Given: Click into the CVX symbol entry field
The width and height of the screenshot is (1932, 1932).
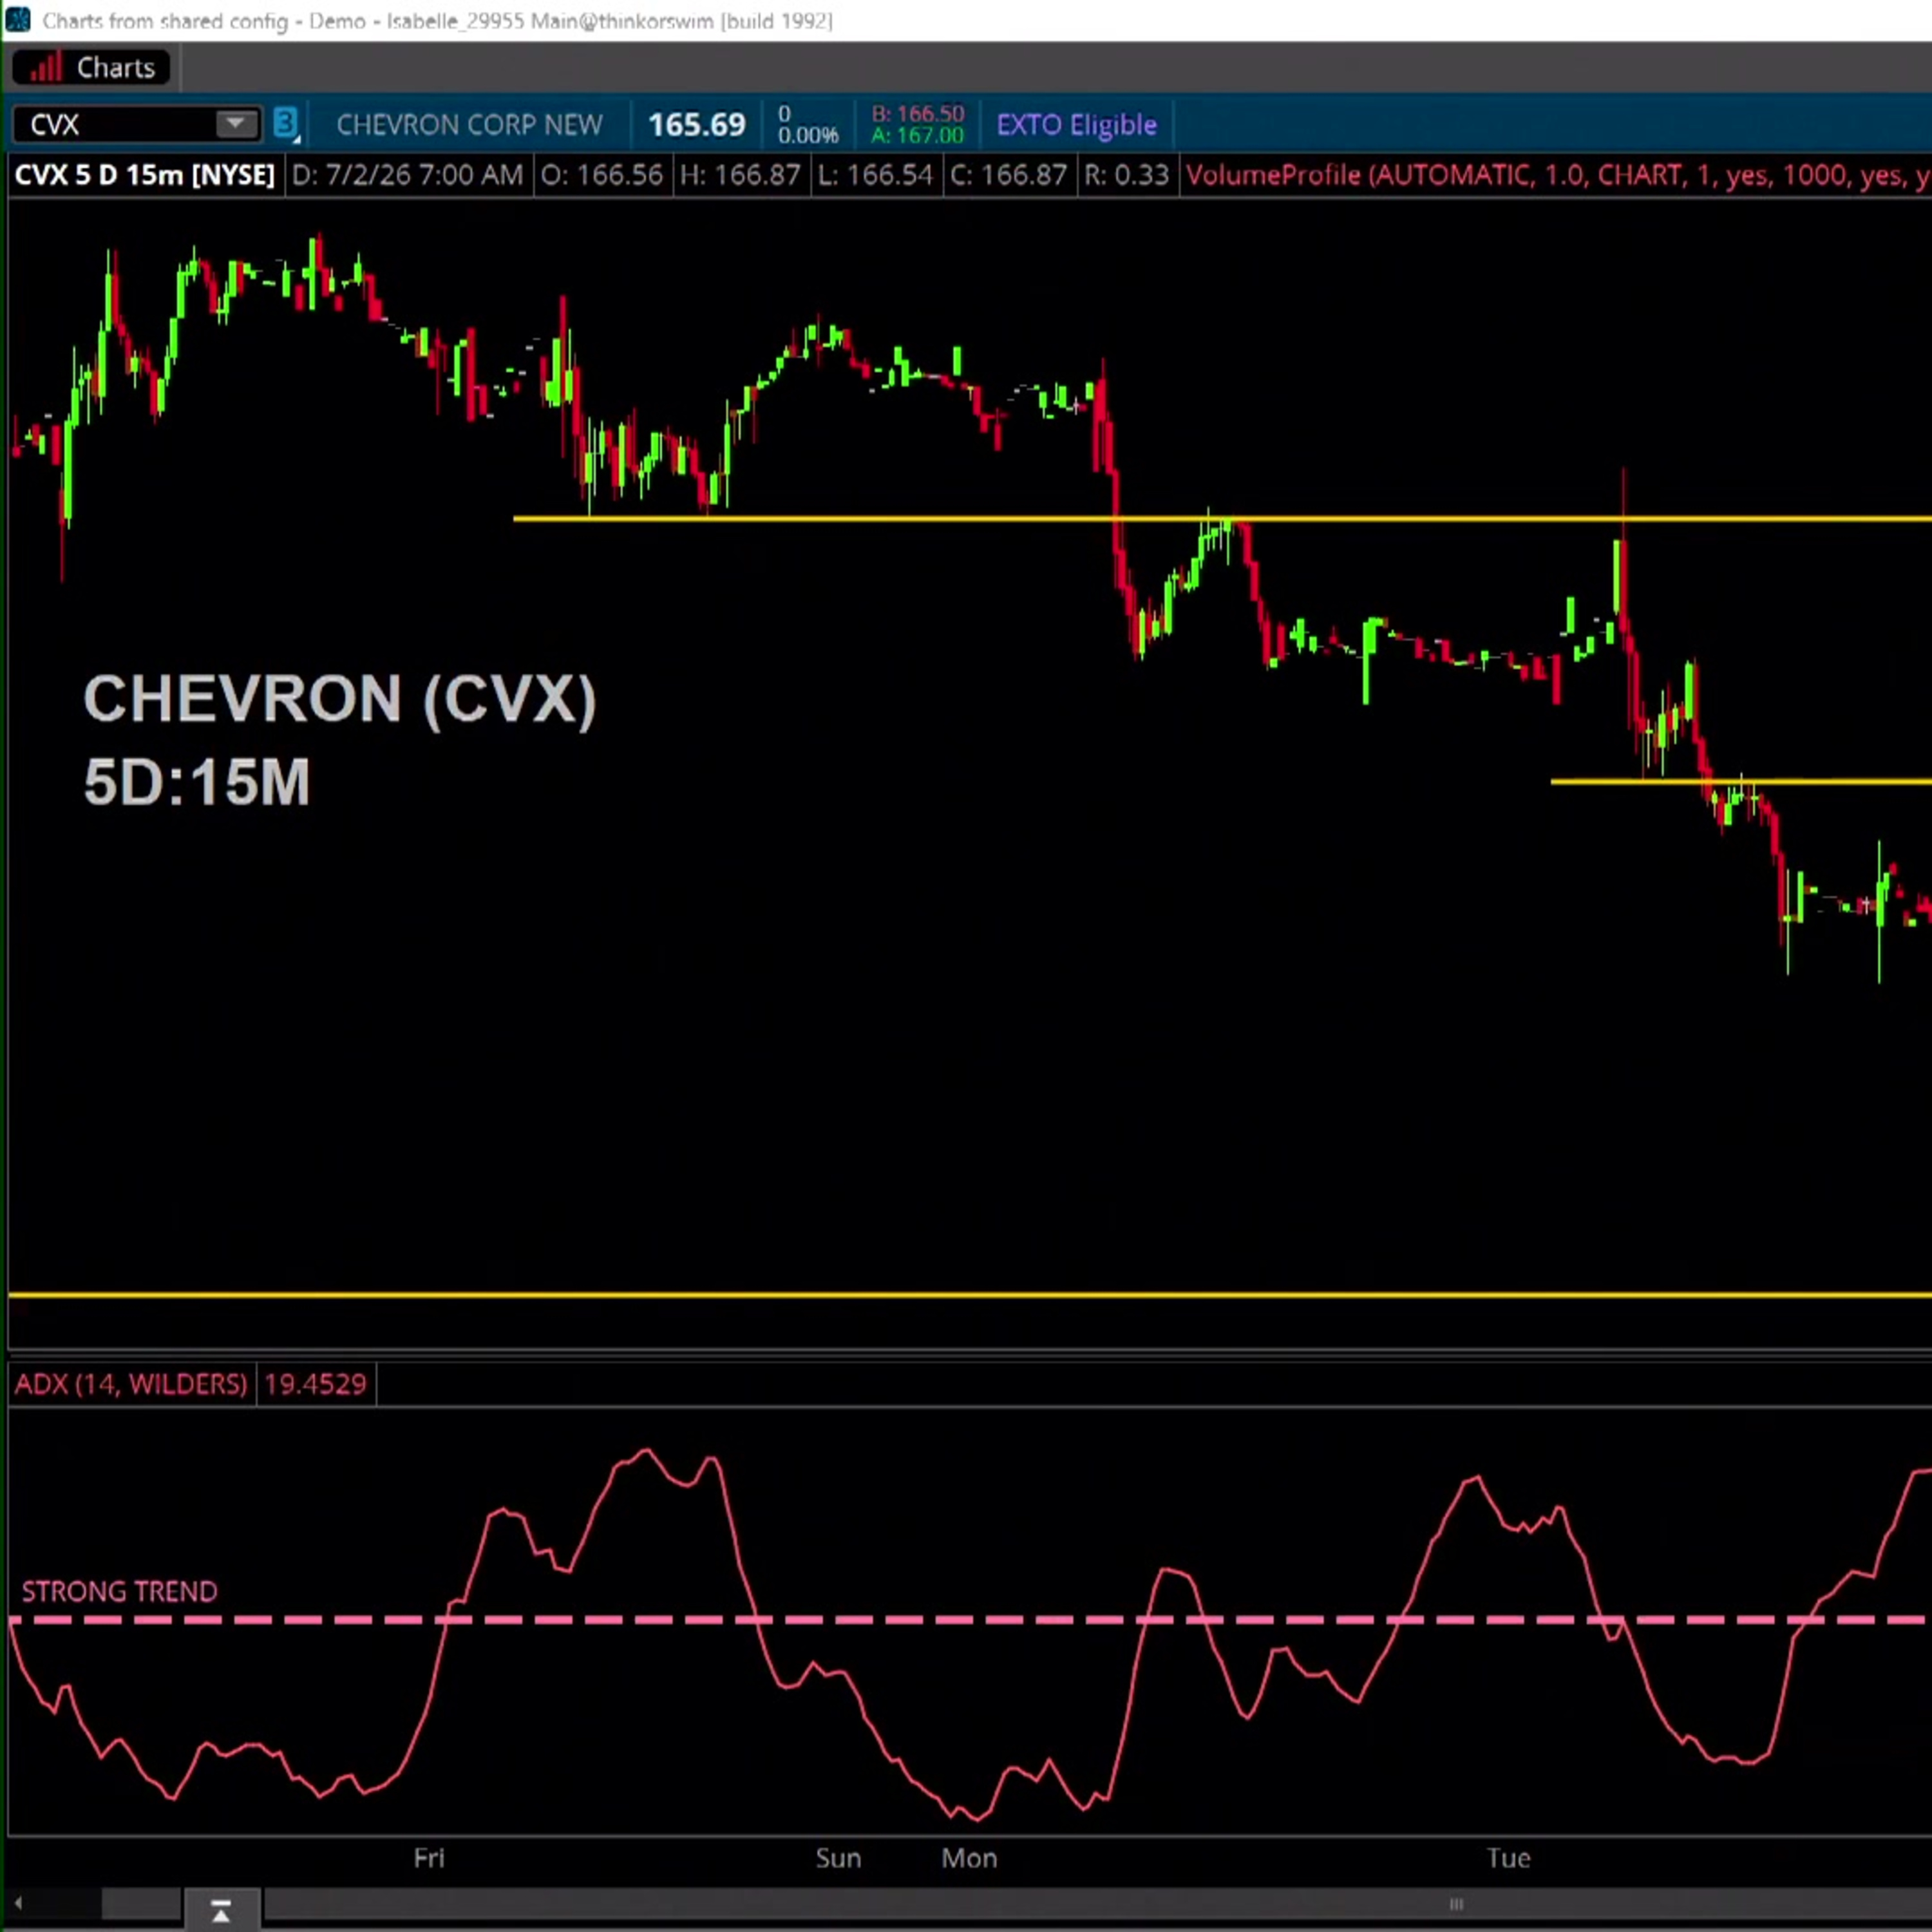Looking at the screenshot, I should pyautogui.click(x=115, y=125).
